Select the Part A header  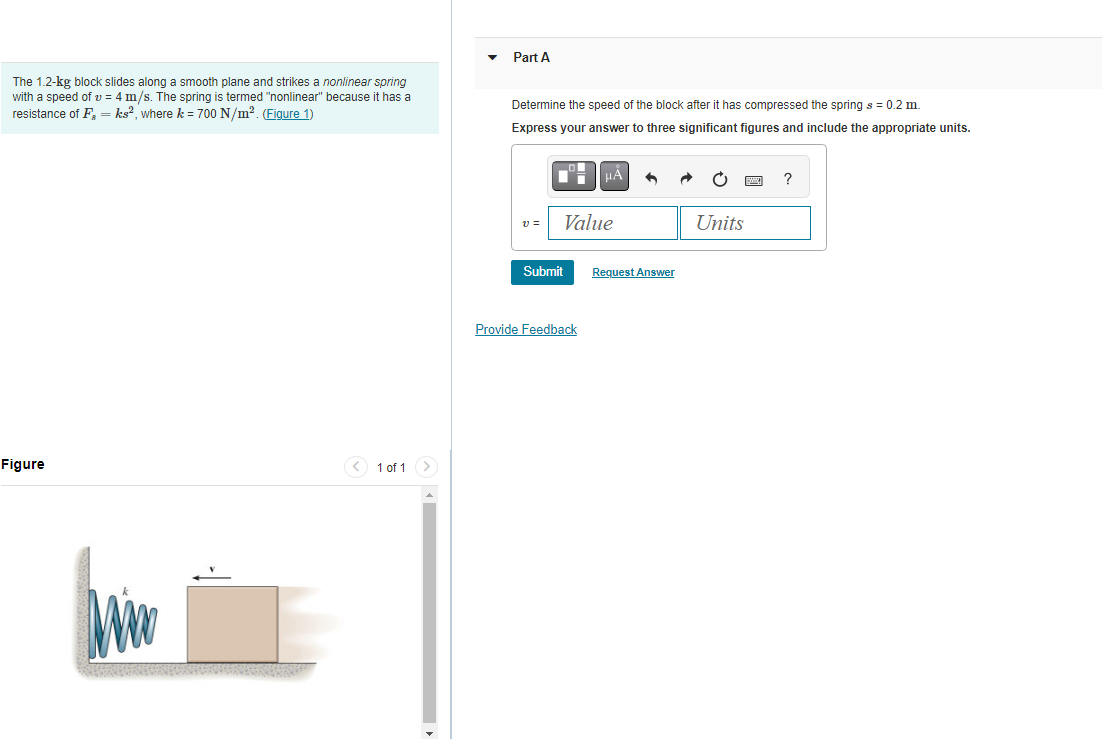[x=531, y=57]
